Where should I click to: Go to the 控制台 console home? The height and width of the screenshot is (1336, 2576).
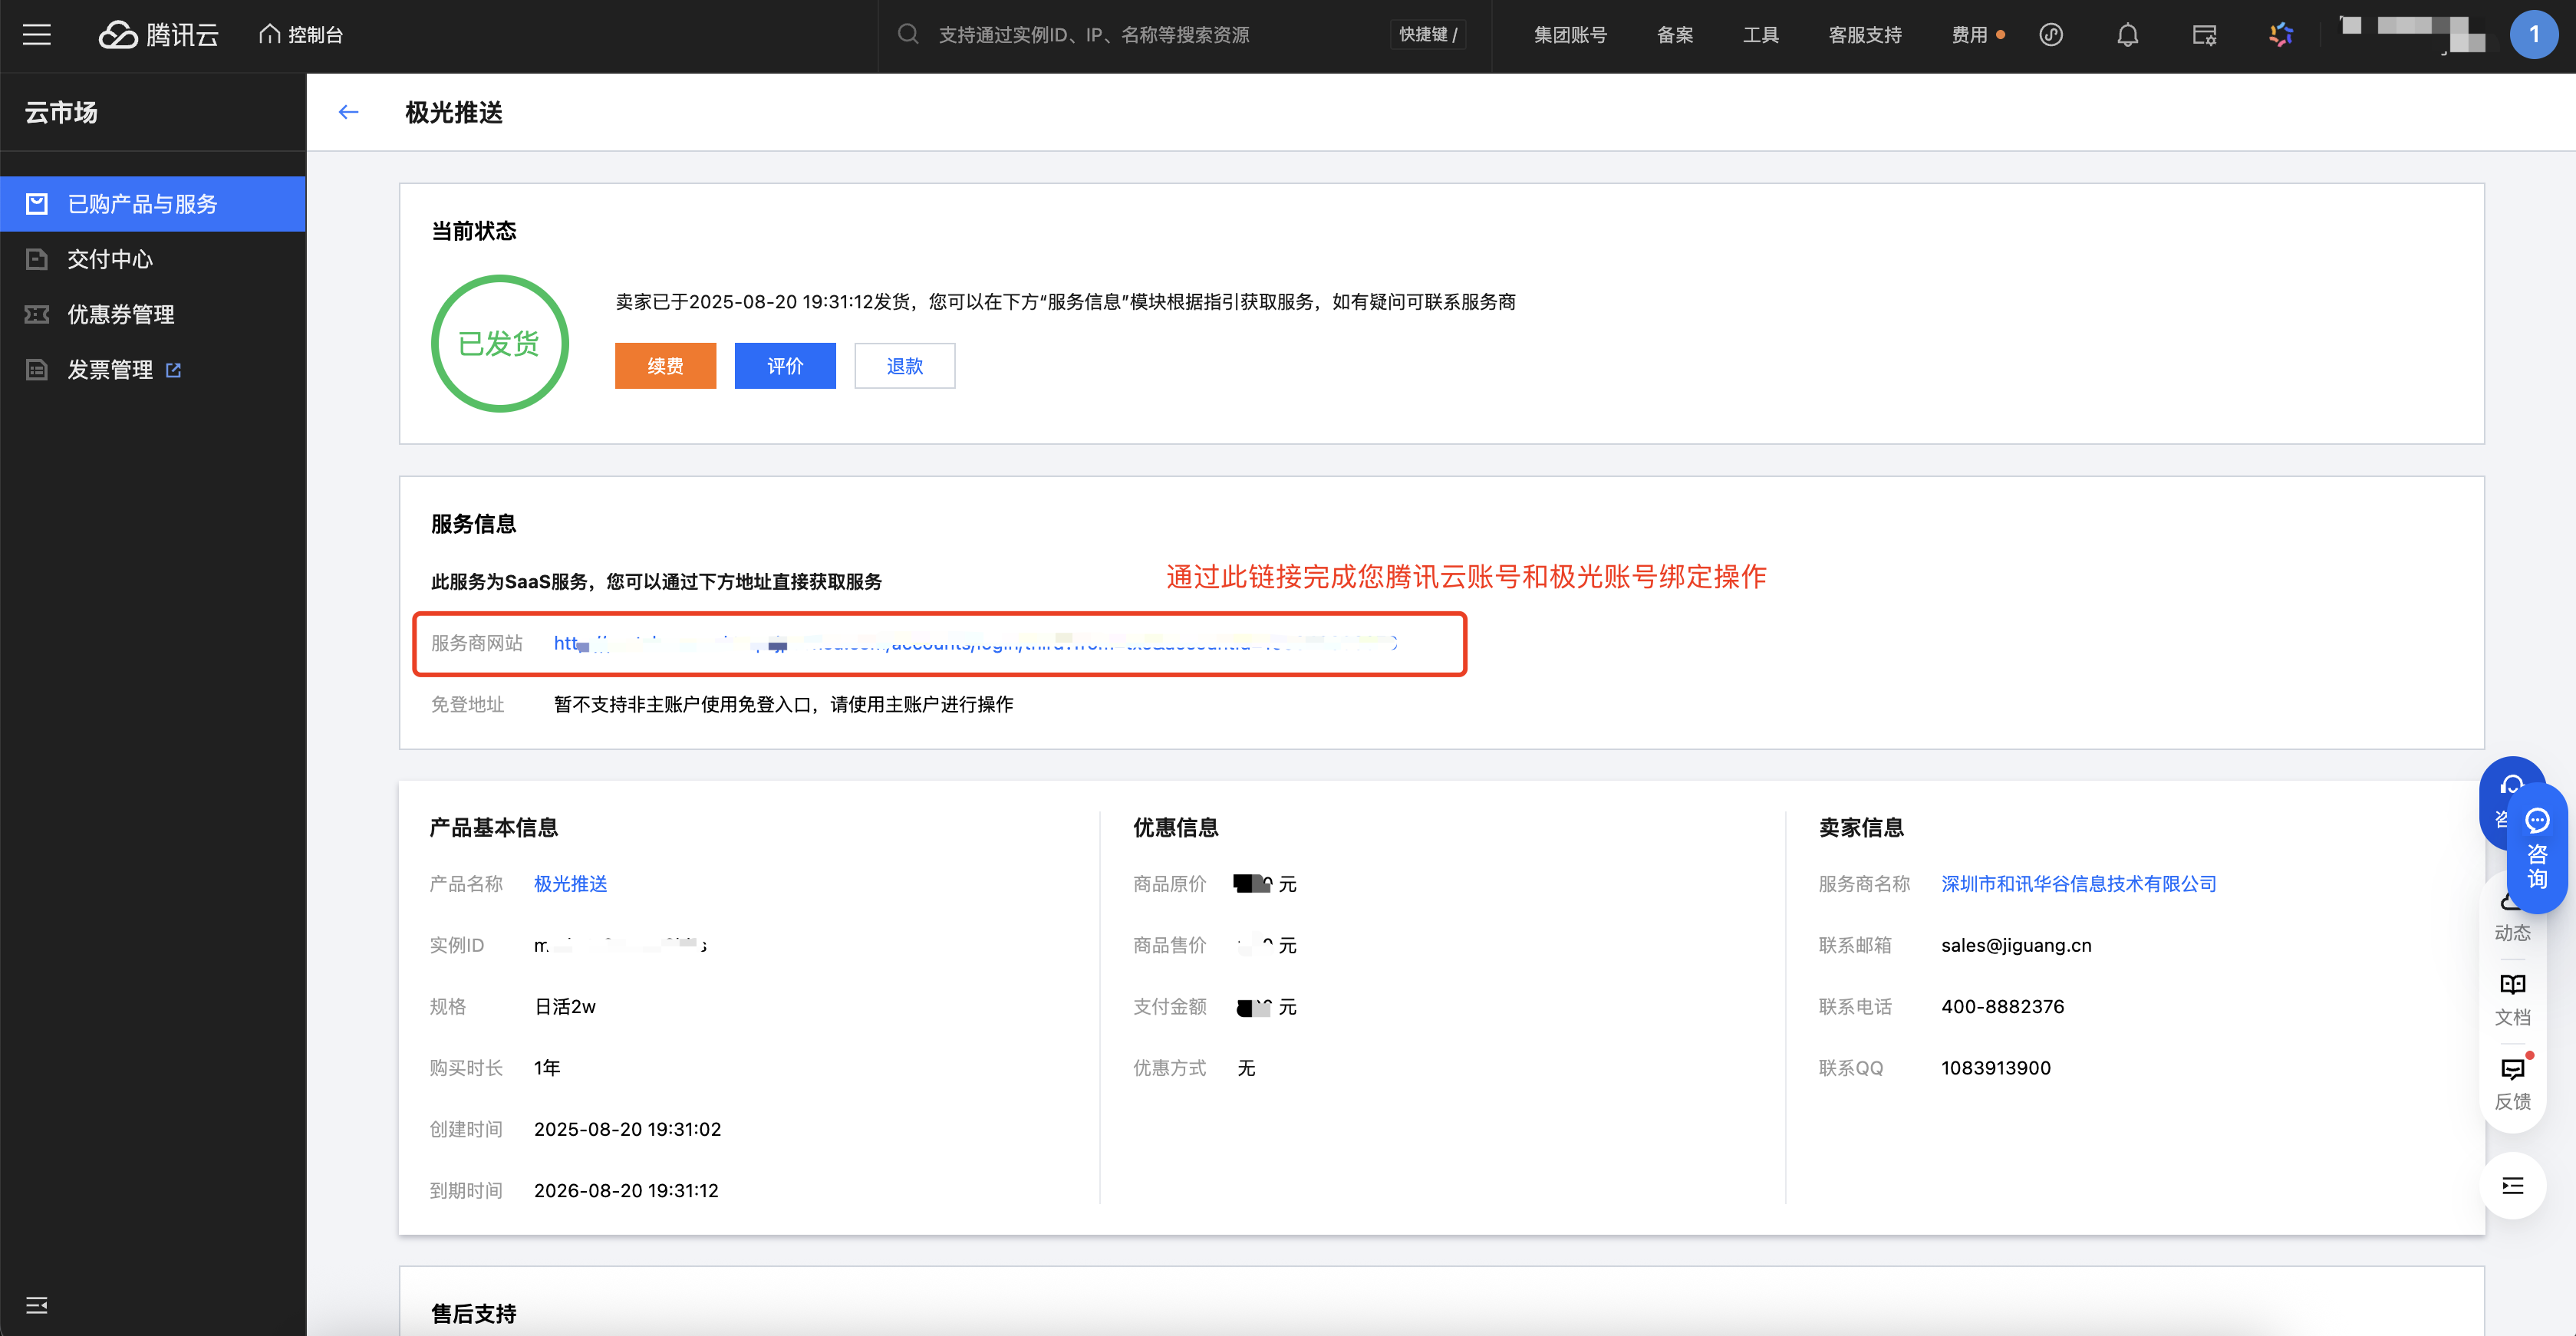coord(301,35)
